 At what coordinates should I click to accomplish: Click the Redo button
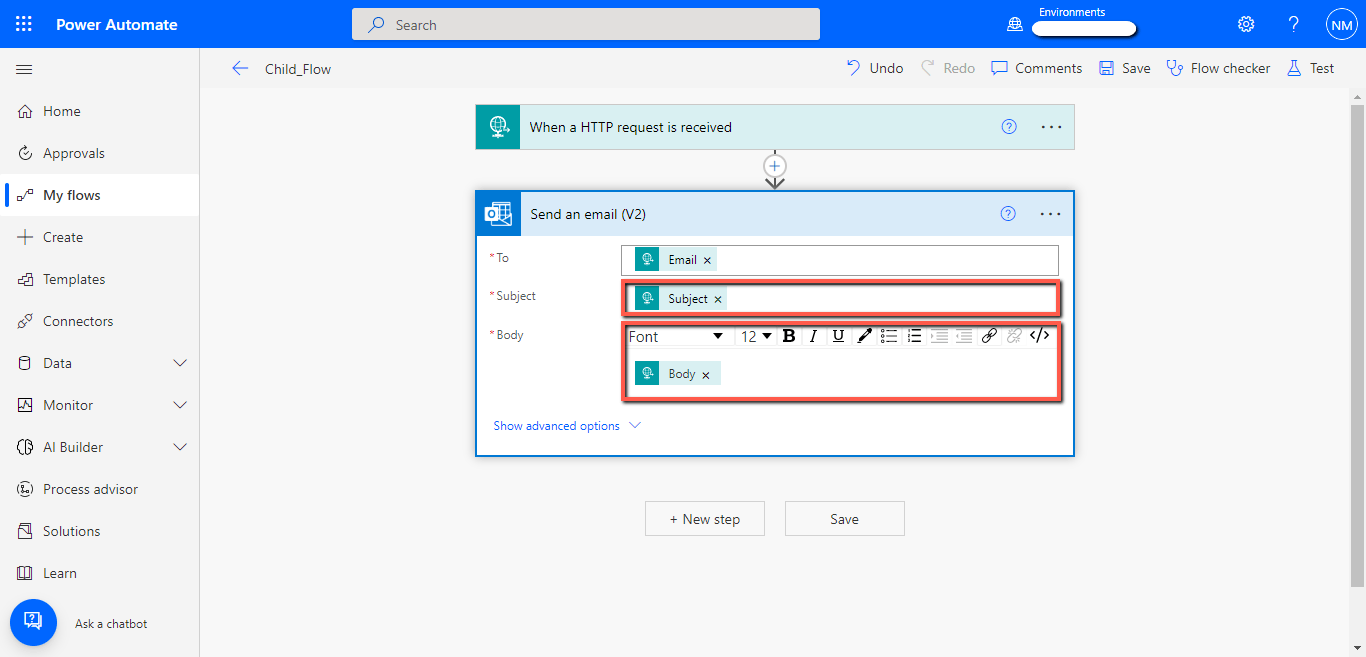947,68
